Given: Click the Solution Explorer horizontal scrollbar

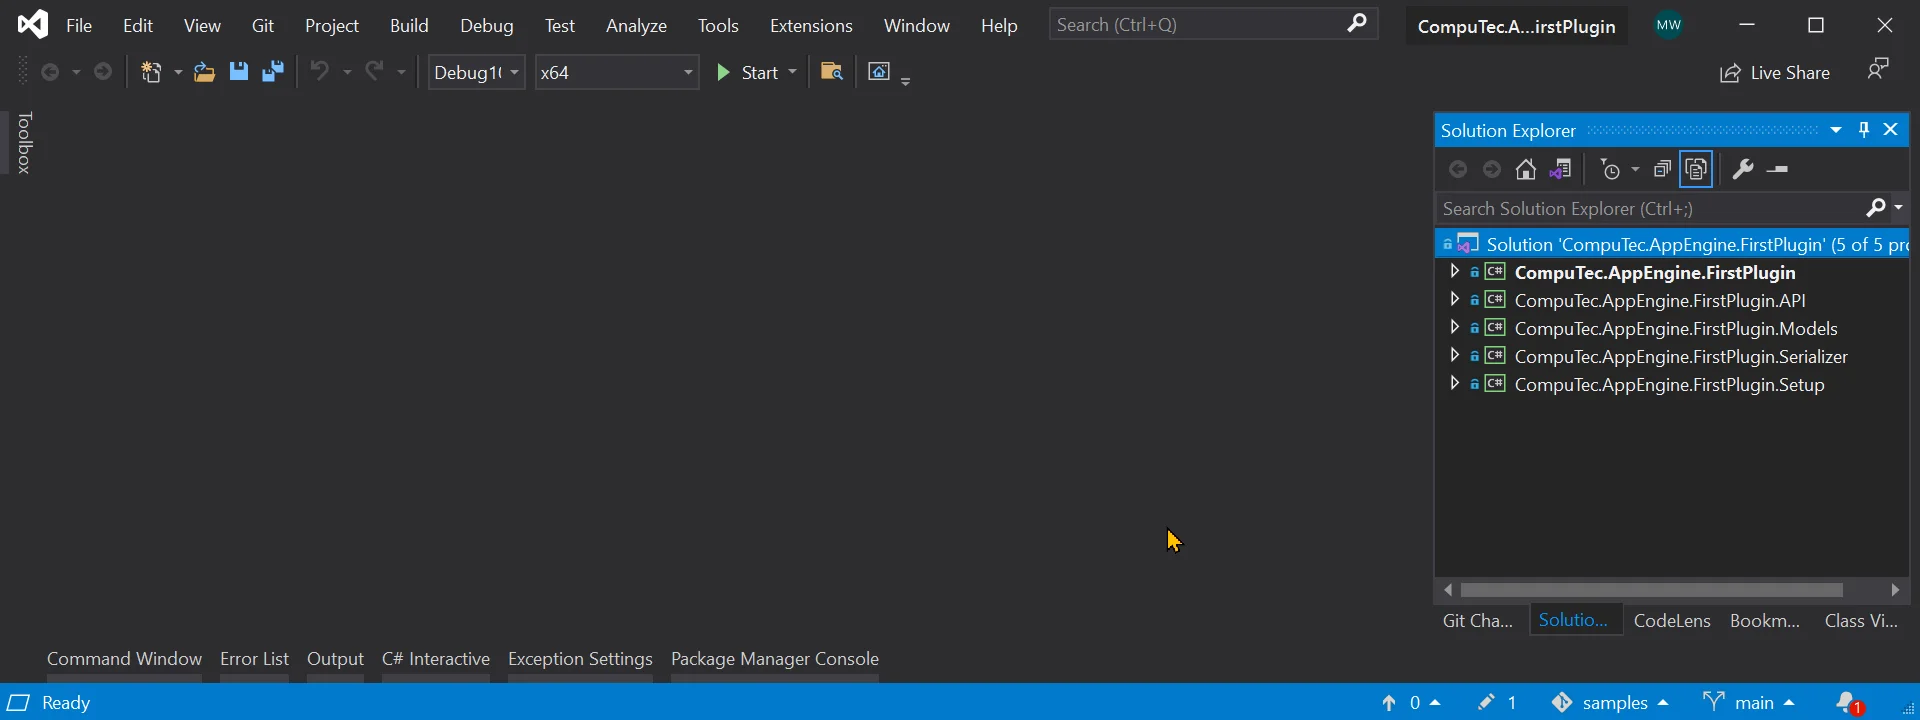Looking at the screenshot, I should (x=1650, y=590).
